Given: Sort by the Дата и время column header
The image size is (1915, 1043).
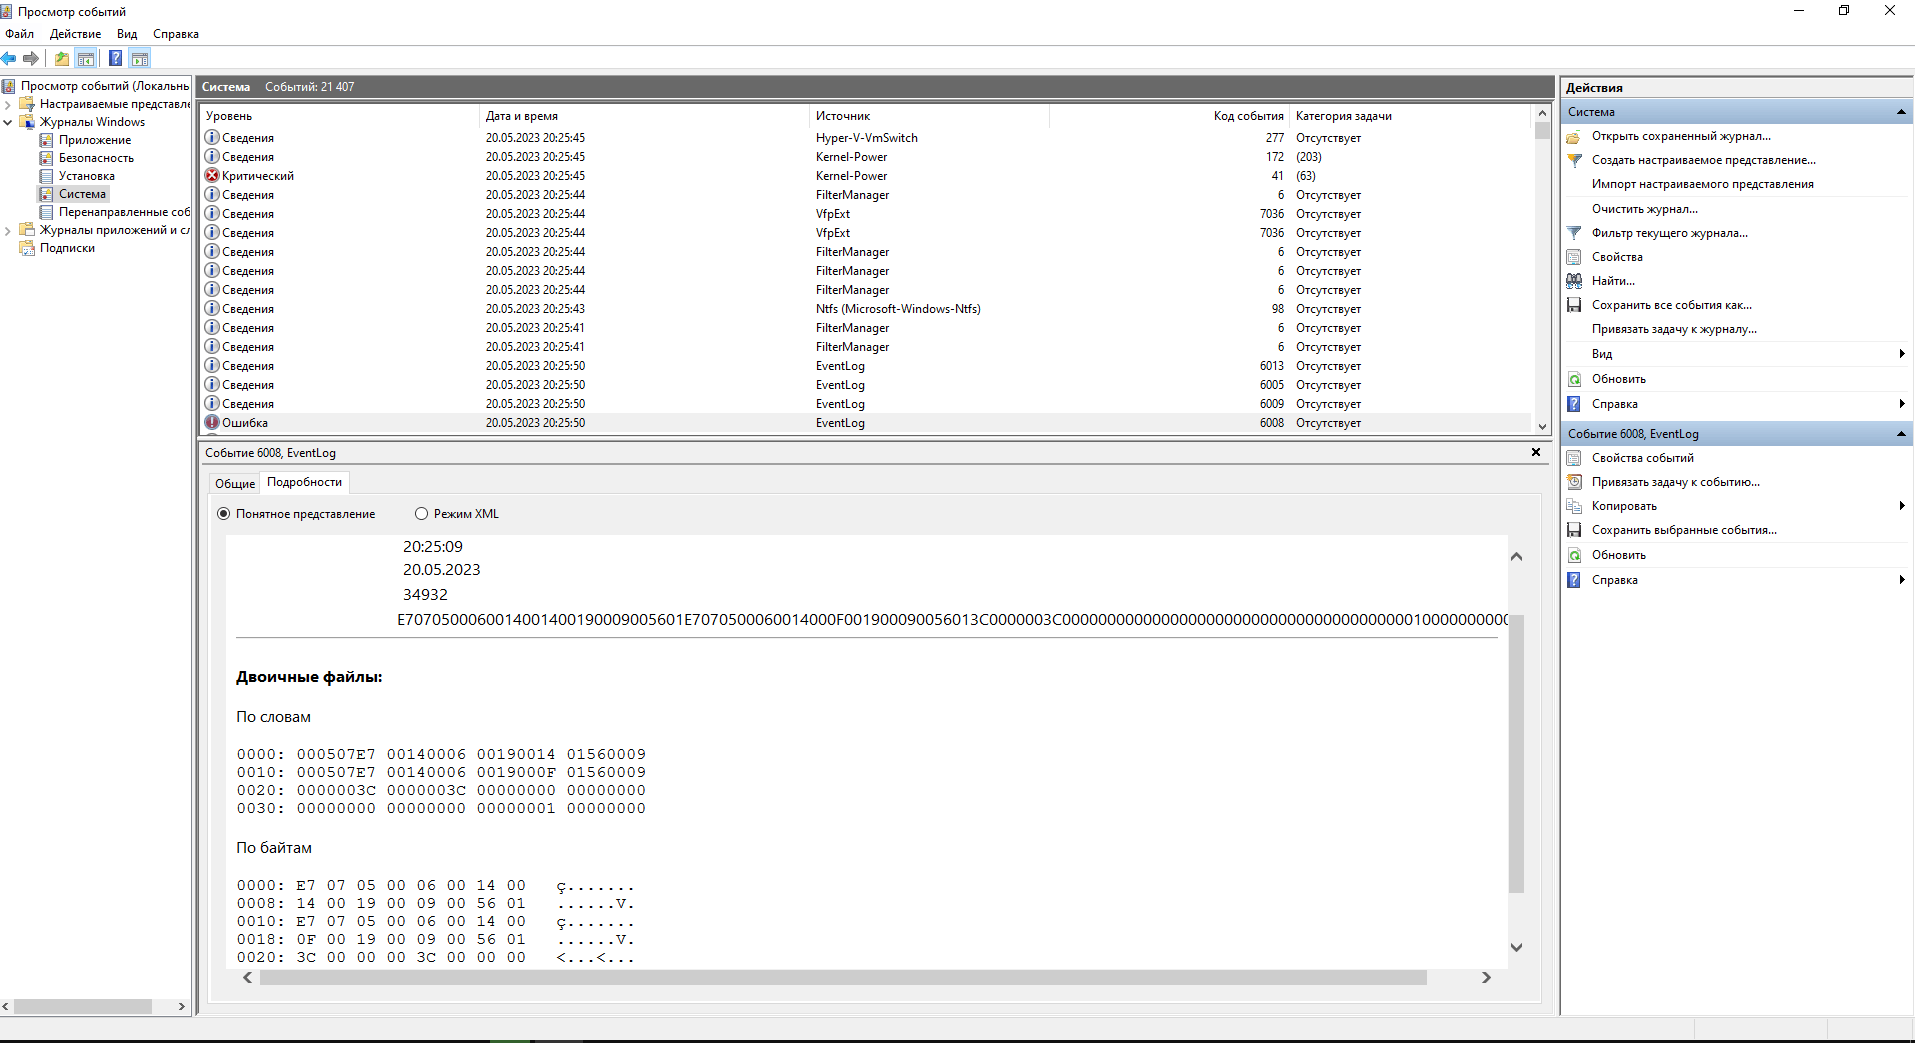Looking at the screenshot, I should [645, 116].
